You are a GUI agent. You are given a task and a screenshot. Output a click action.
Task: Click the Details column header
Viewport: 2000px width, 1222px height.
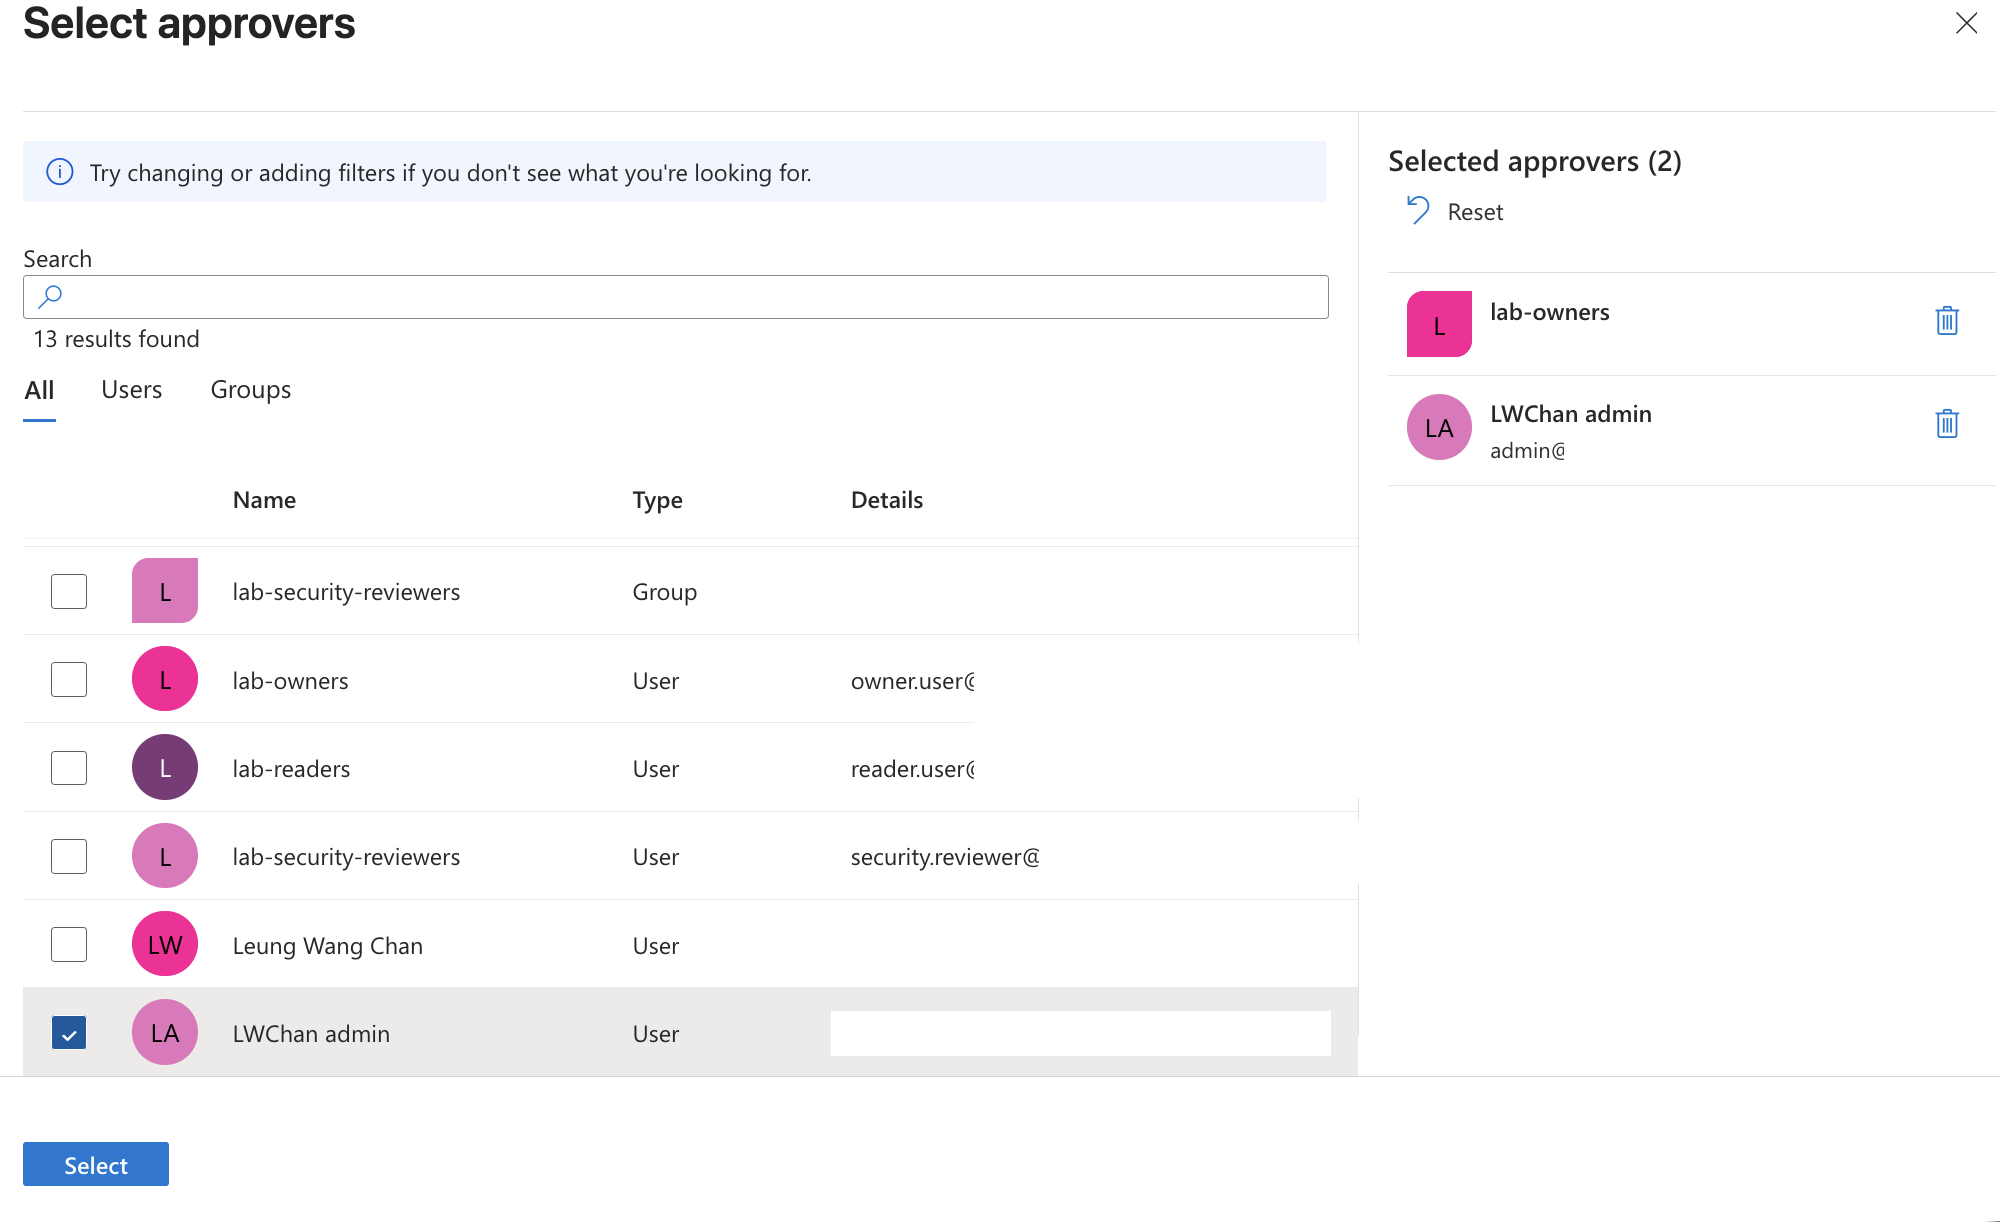pyautogui.click(x=887, y=500)
